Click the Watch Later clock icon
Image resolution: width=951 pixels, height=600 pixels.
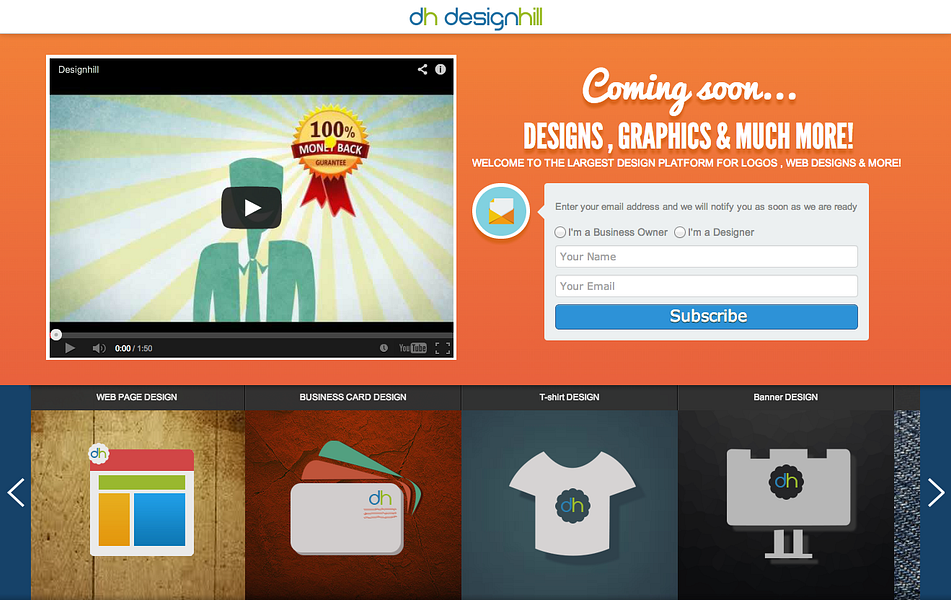click(383, 348)
